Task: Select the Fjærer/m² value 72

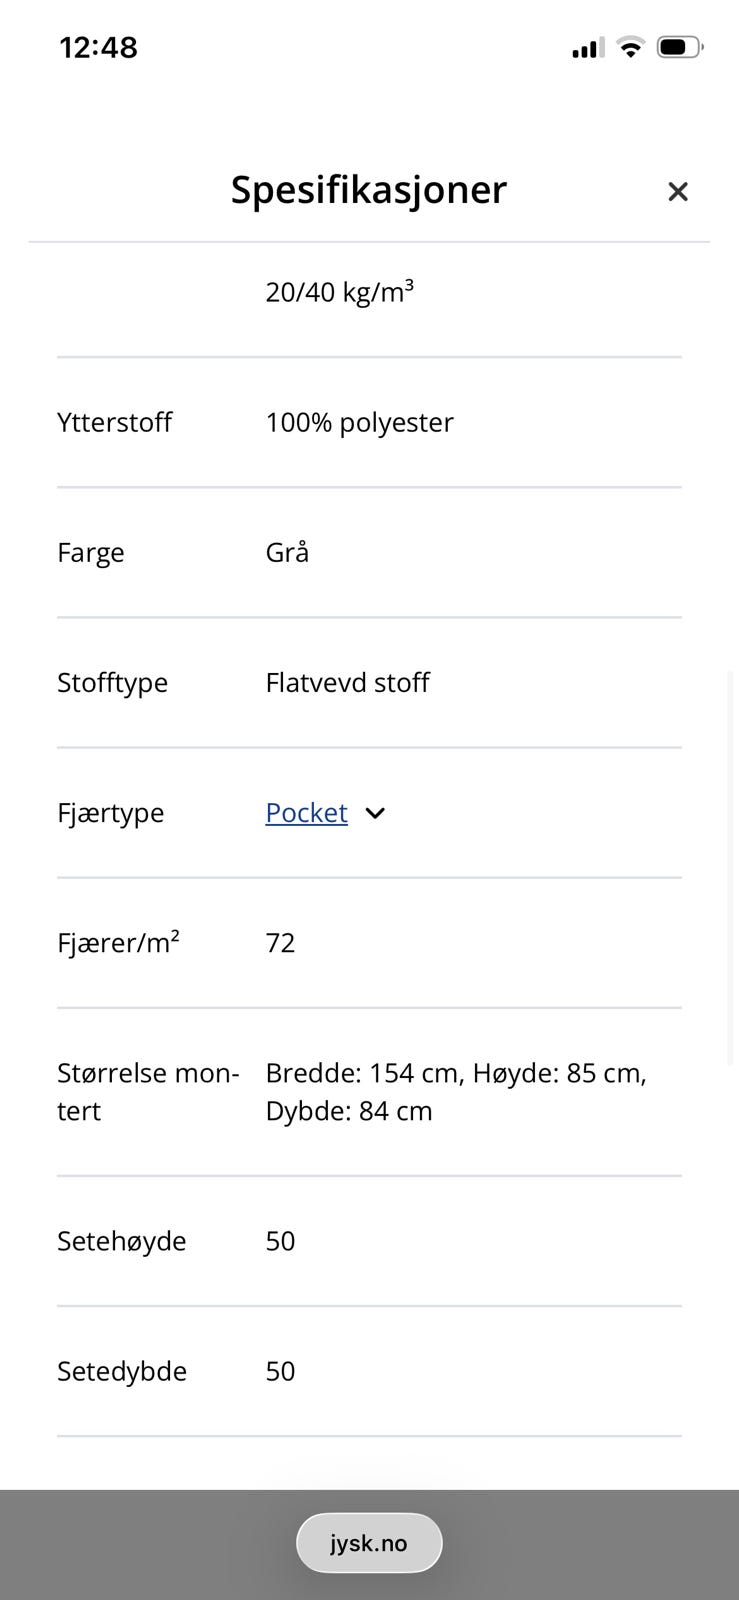Action: (x=280, y=943)
